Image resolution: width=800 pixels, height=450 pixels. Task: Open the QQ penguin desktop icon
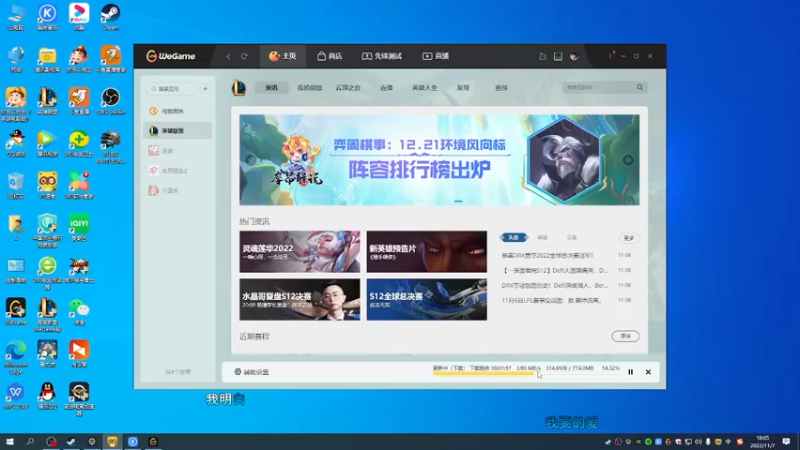[x=47, y=396]
